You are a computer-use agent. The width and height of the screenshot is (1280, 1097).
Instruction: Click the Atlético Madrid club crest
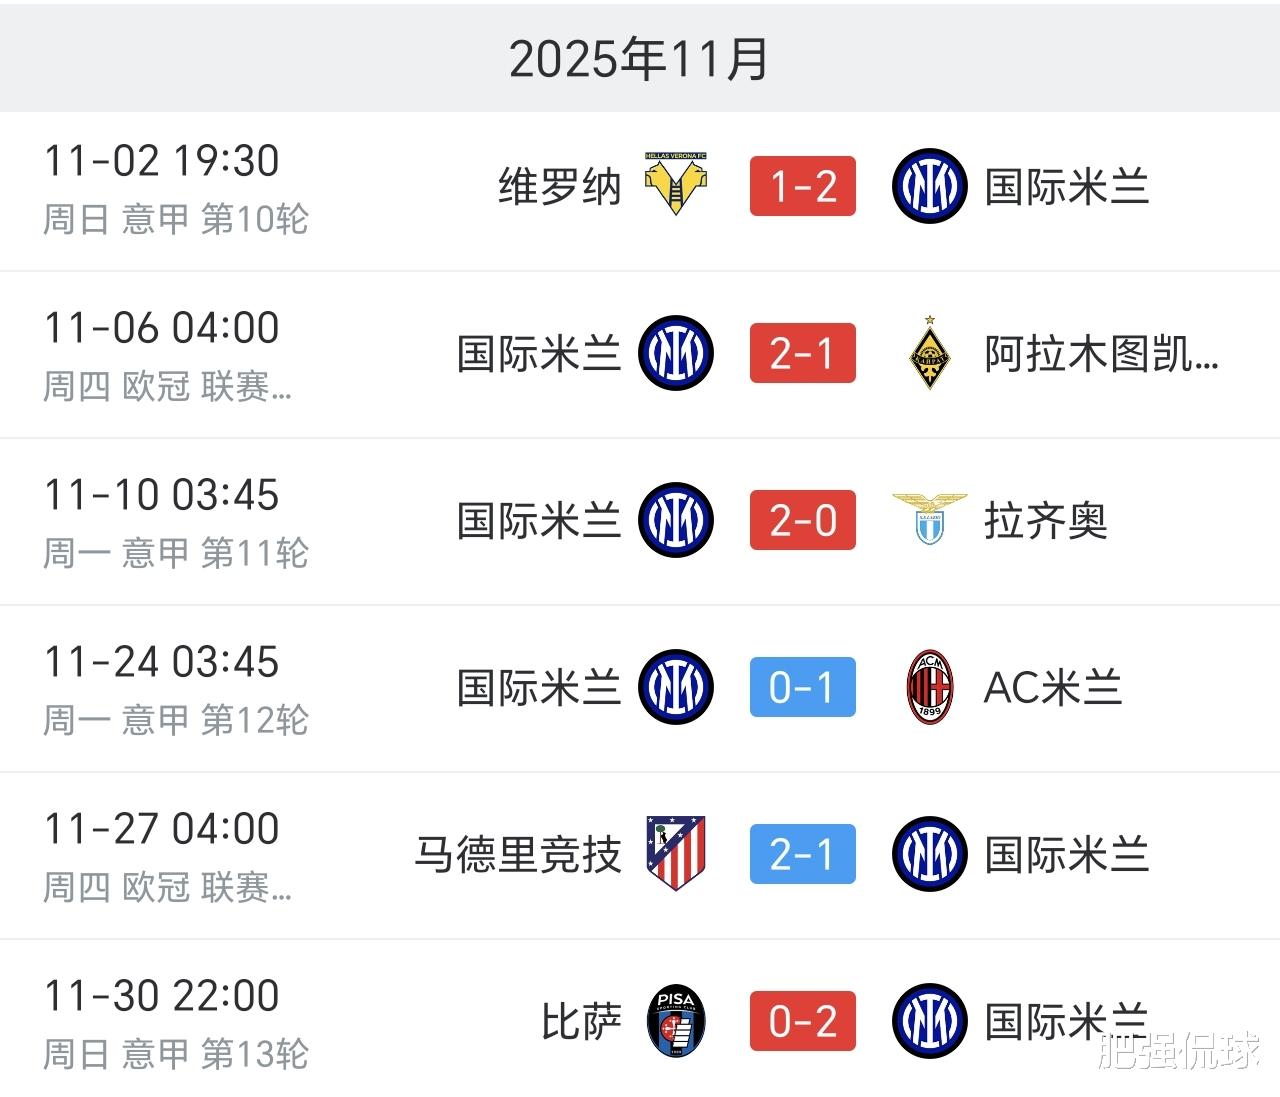(x=677, y=853)
